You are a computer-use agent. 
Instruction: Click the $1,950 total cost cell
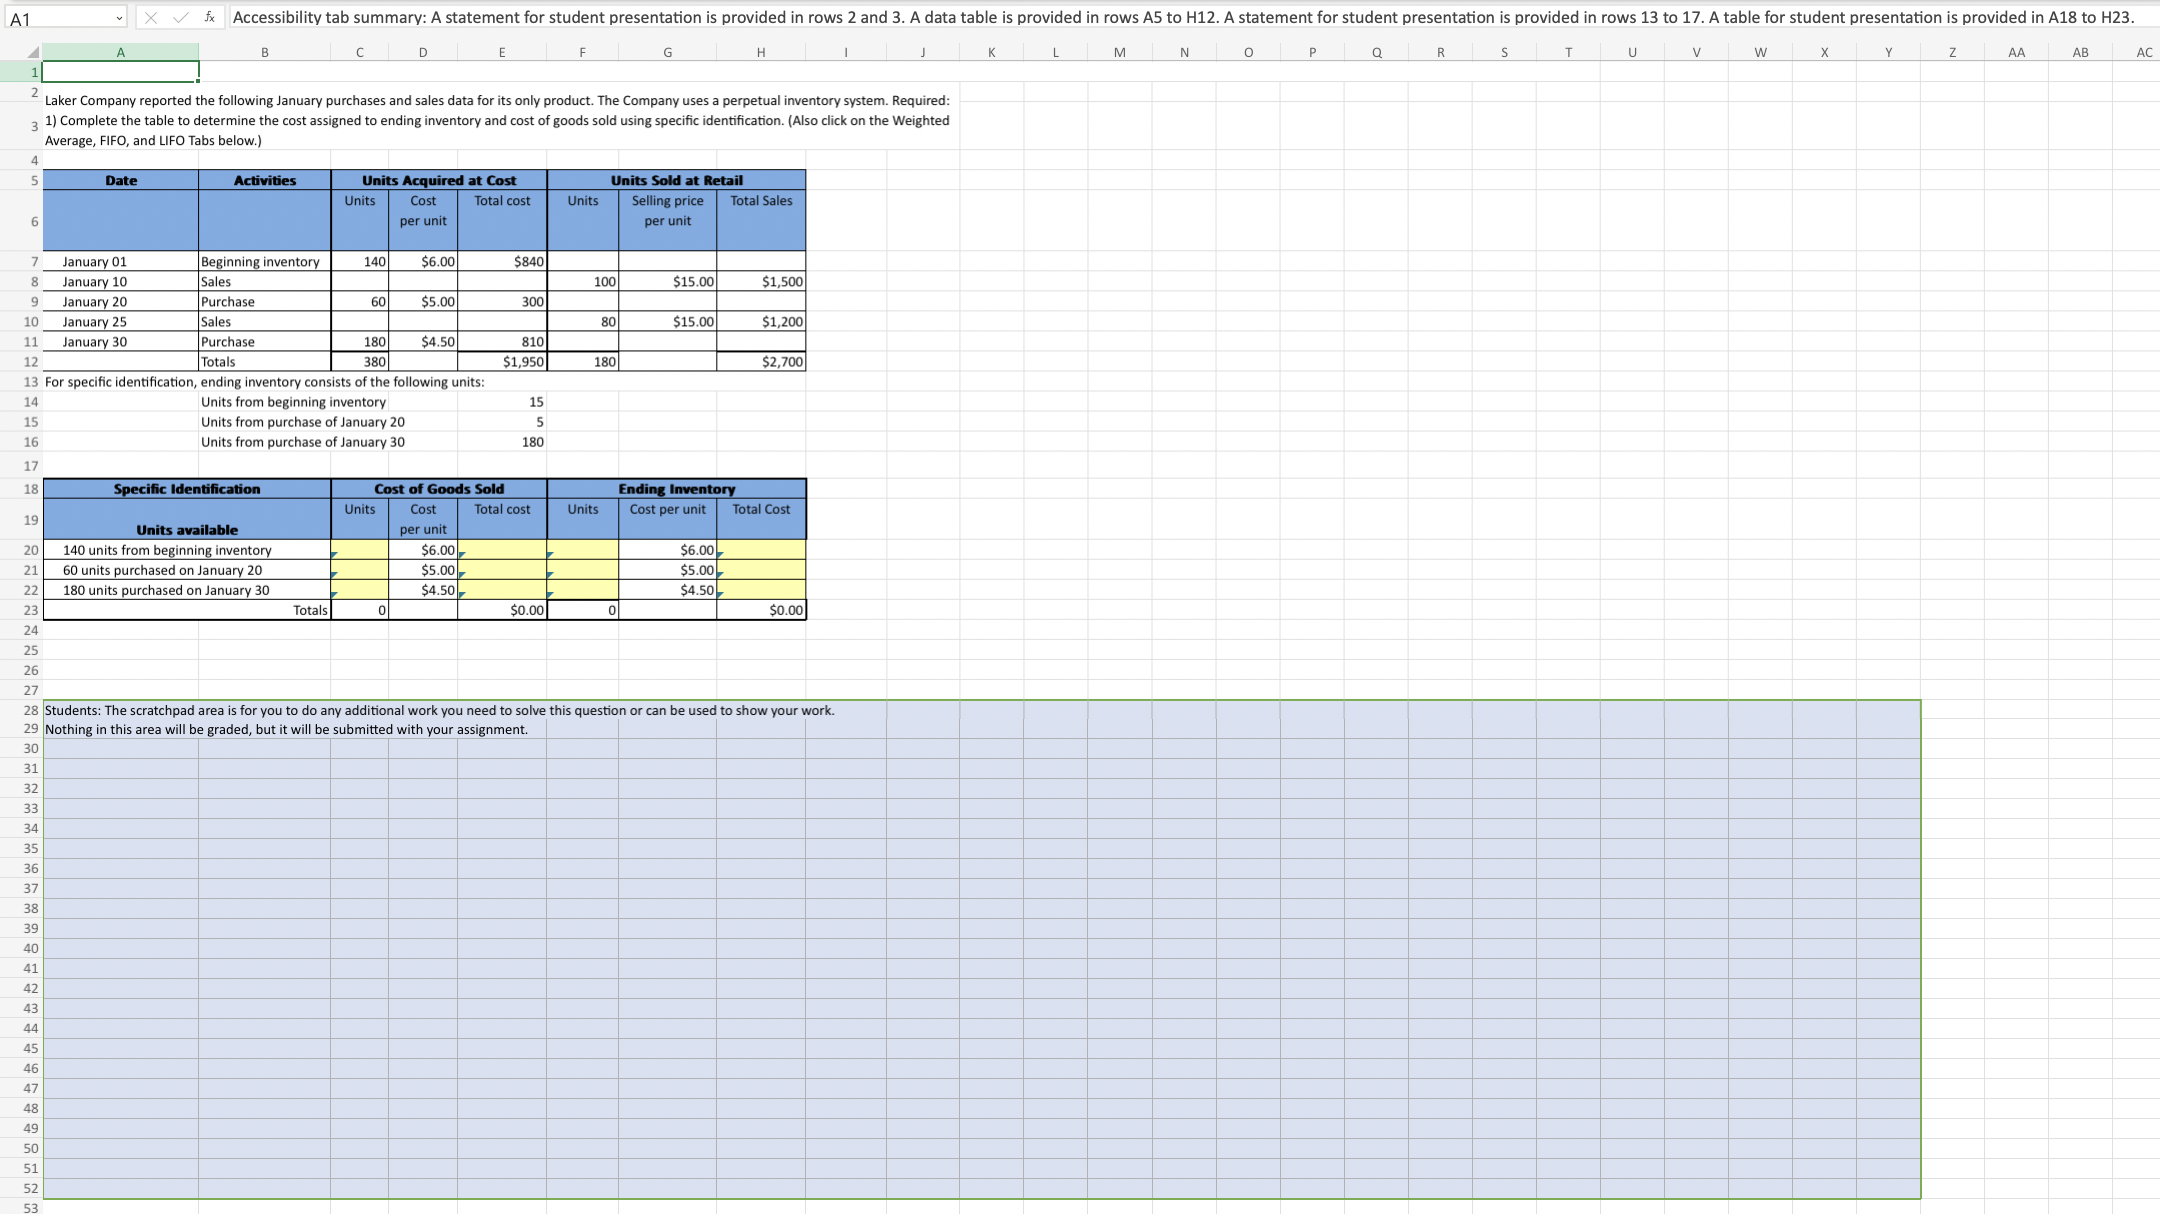(x=502, y=362)
